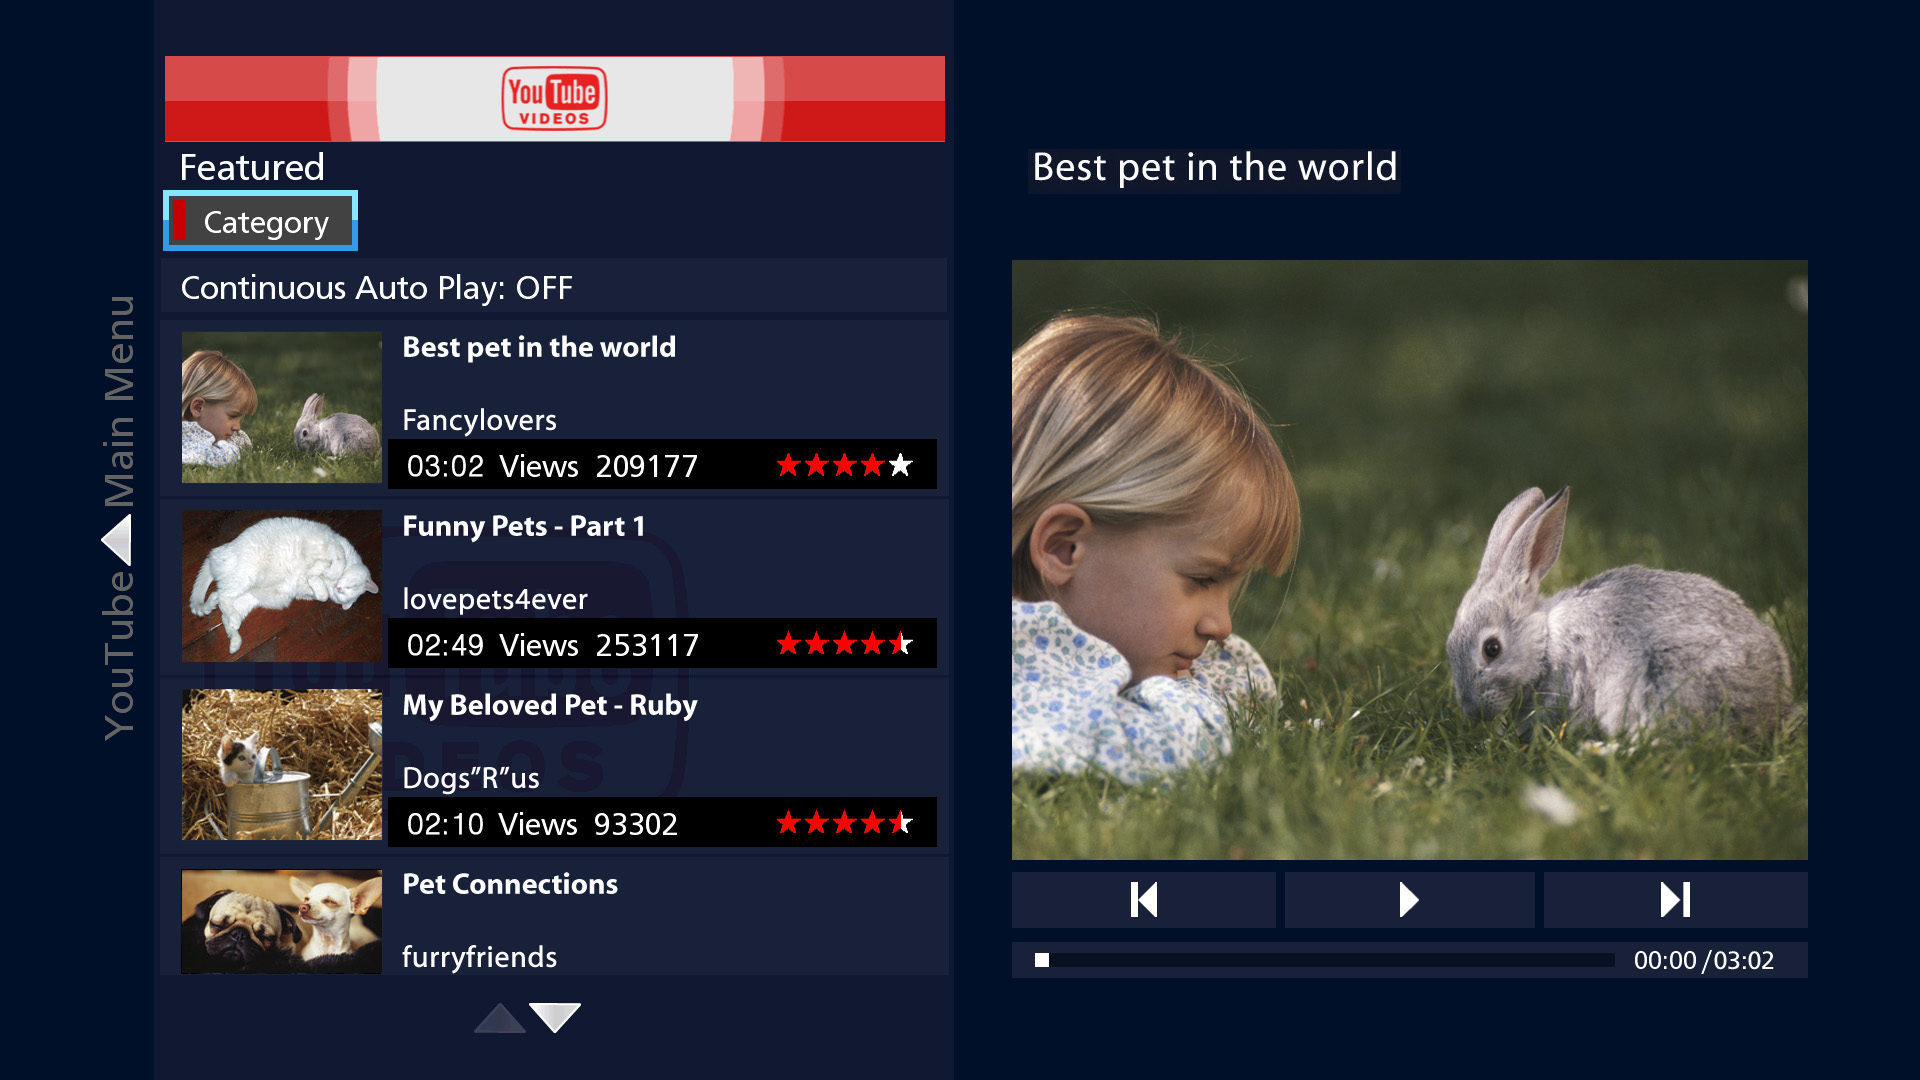Click the scroll-up triangle under the list
1920x1080 pixels.
pyautogui.click(x=500, y=1018)
